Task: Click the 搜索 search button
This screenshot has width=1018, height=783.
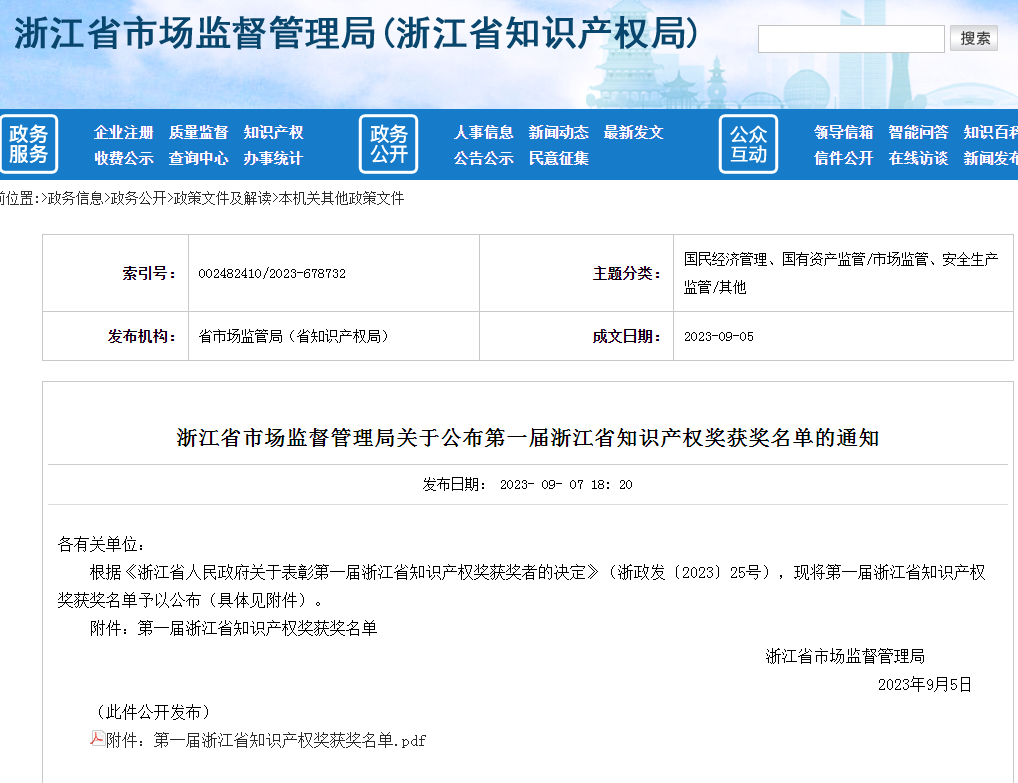Action: click(x=973, y=38)
